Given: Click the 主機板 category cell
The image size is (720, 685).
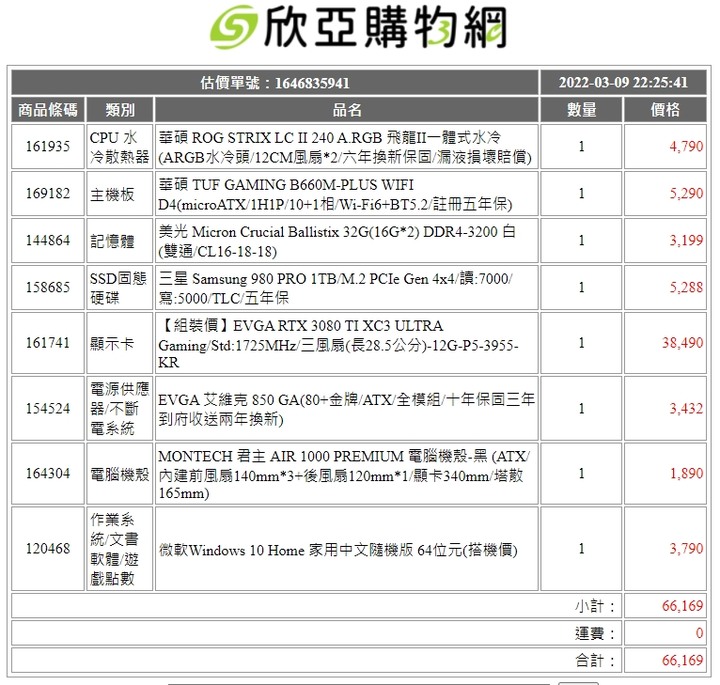Looking at the screenshot, I should 119,194.
